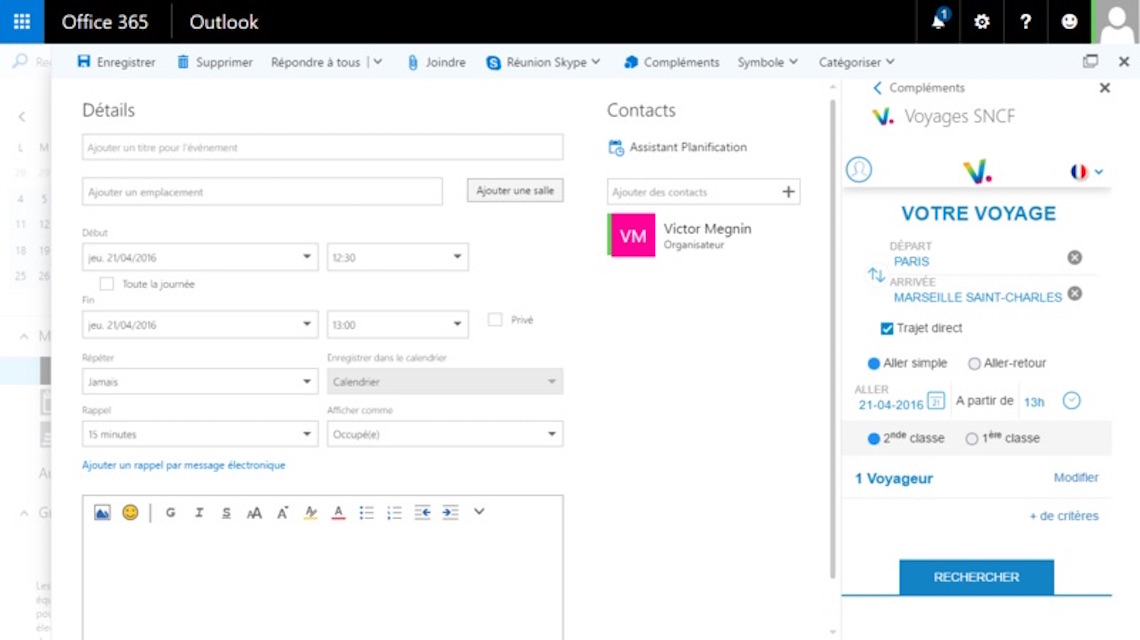This screenshot has height=640, width=1140.
Task: Swap departure and arrival stations
Action: [x=876, y=275]
